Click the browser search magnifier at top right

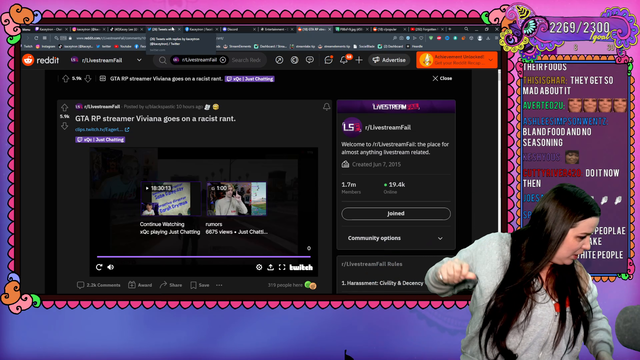pos(466,29)
